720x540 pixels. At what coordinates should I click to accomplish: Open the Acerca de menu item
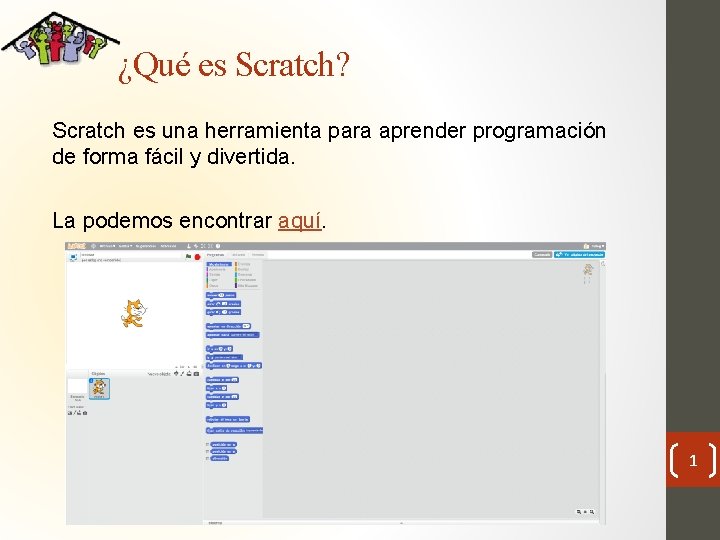point(169,246)
